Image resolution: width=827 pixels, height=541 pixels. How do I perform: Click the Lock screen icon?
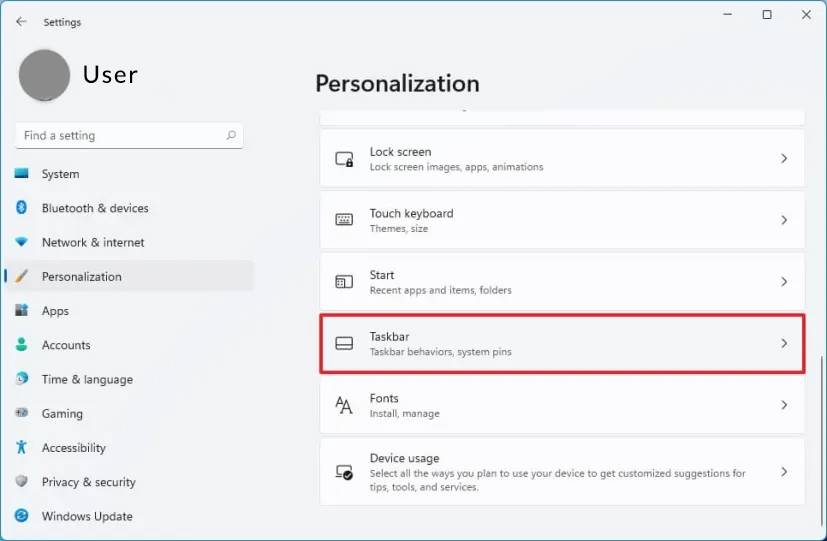point(344,159)
